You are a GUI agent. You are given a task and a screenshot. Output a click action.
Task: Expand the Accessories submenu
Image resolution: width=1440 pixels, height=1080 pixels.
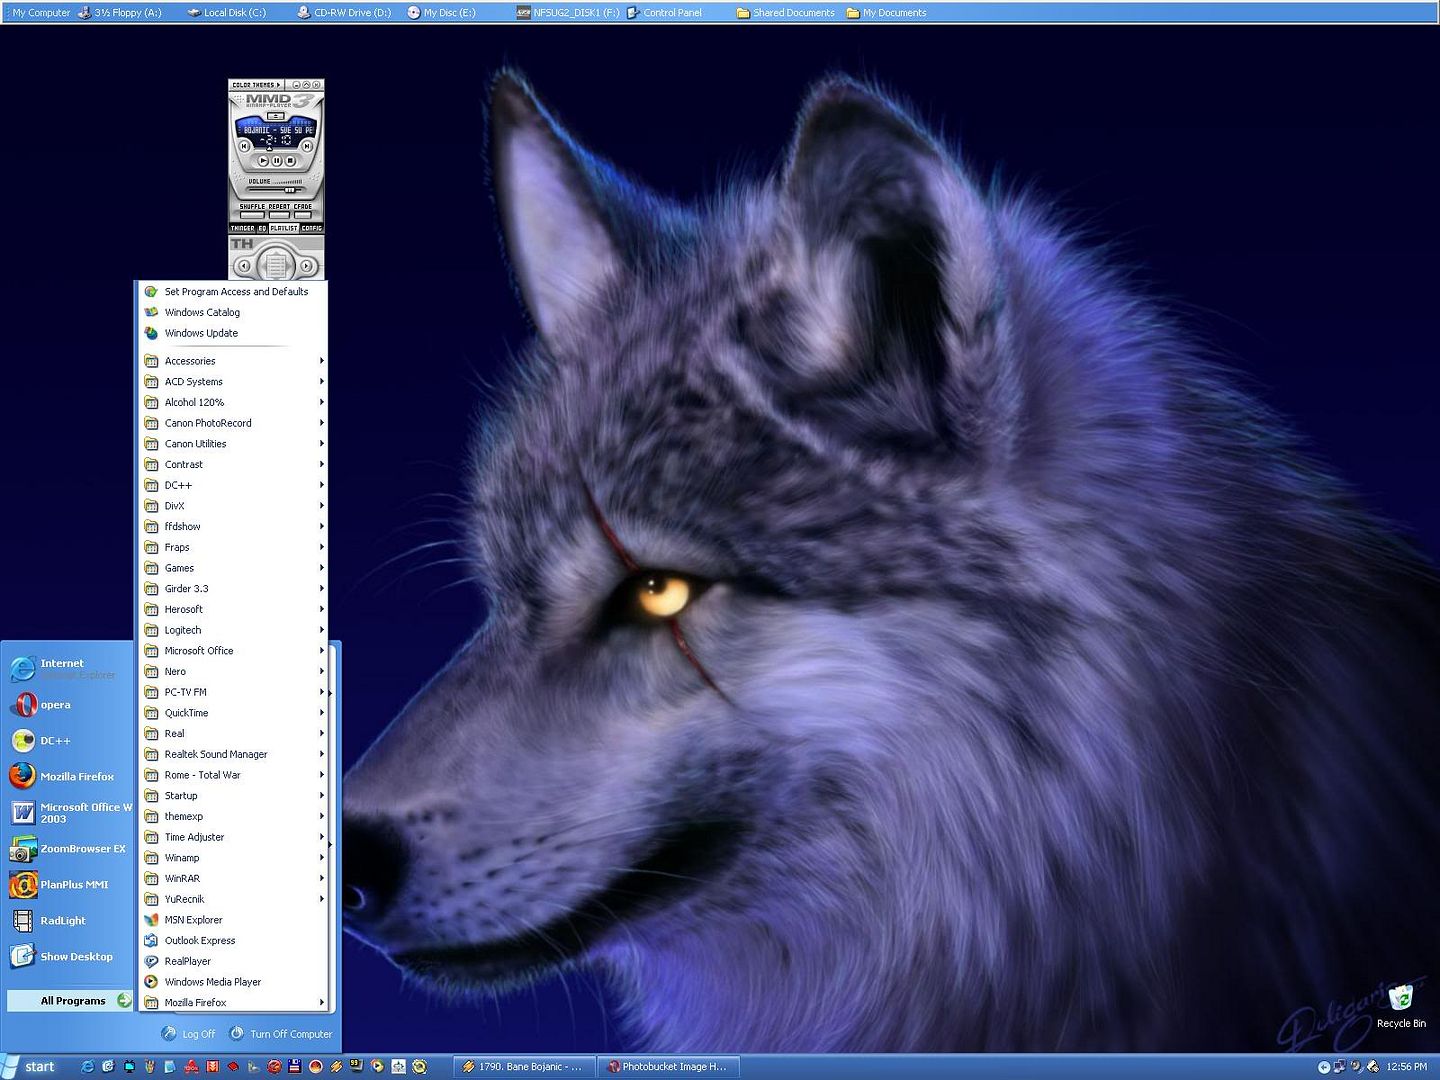tap(190, 361)
